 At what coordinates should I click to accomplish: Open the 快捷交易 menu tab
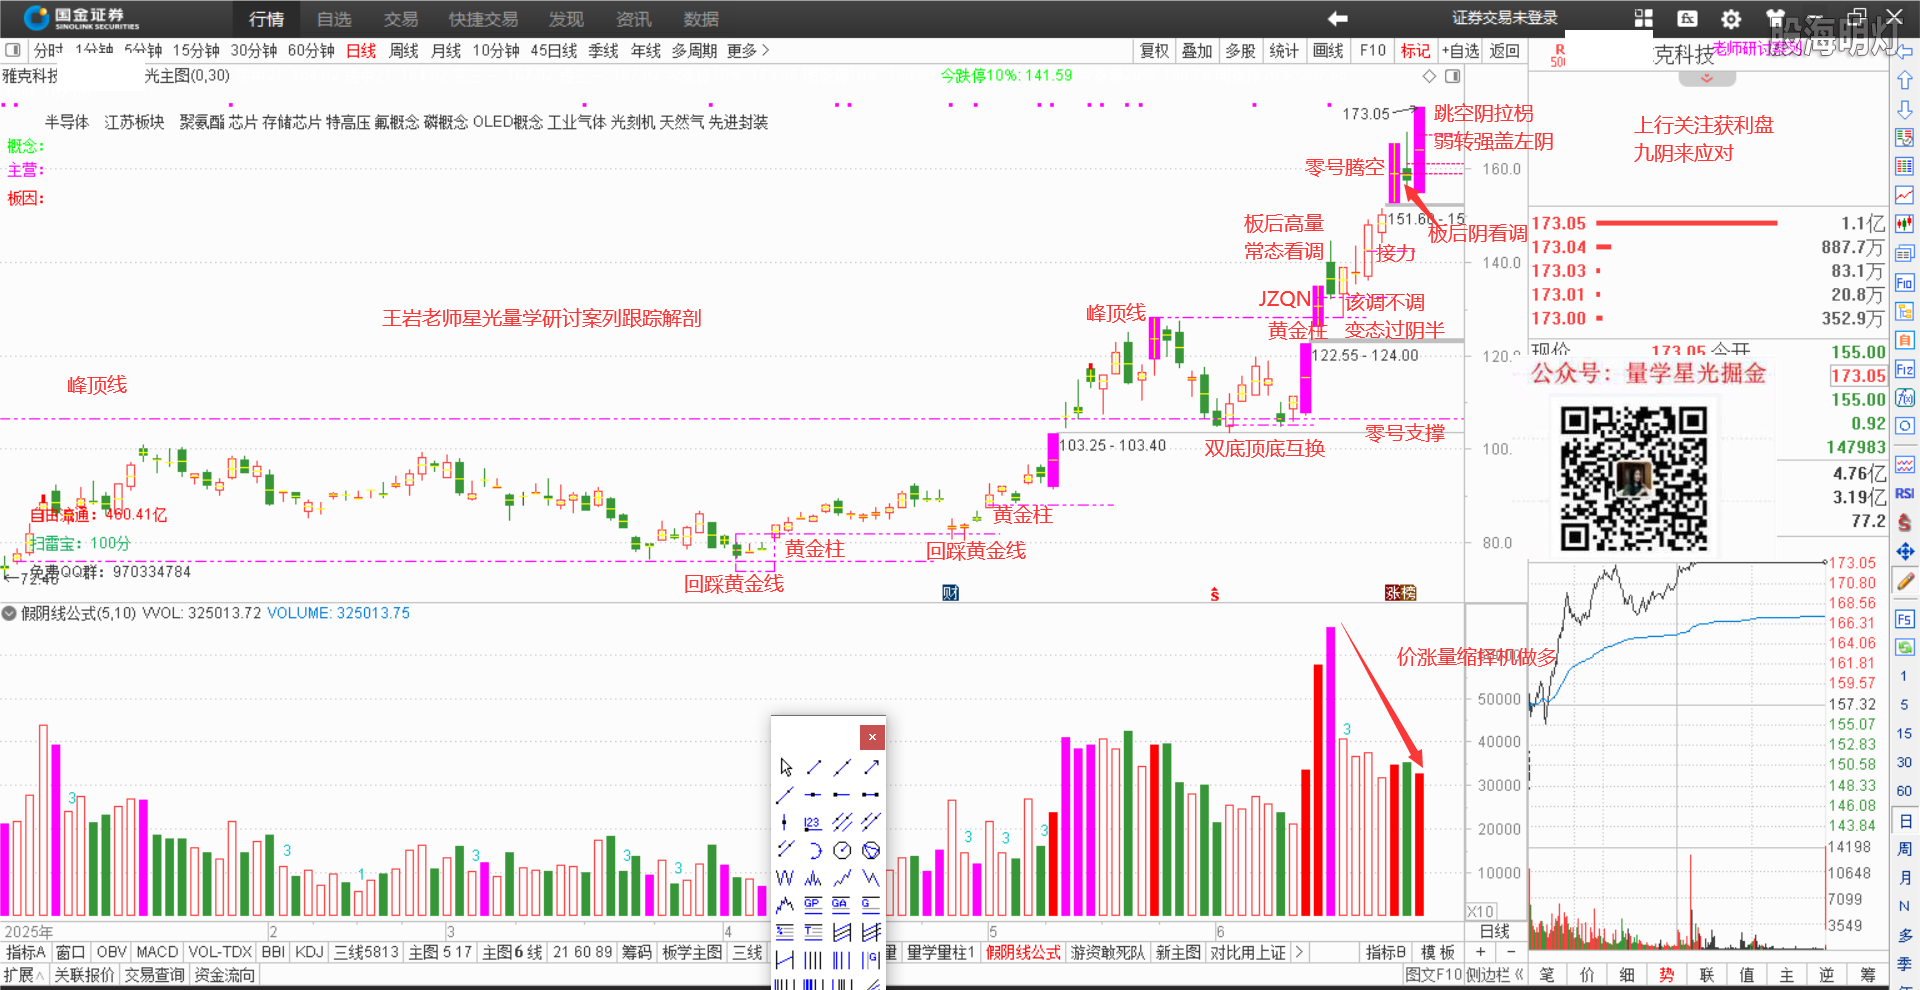click(x=483, y=19)
